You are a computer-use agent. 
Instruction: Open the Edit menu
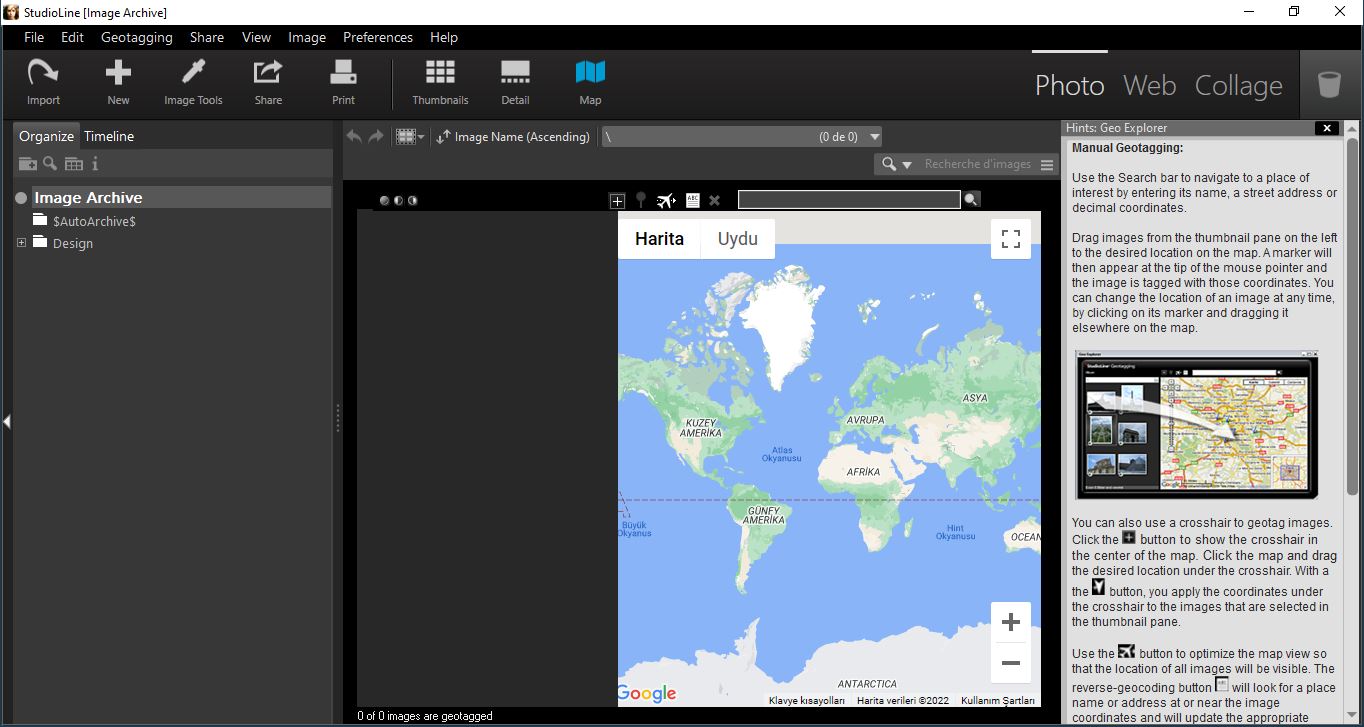[x=72, y=37]
